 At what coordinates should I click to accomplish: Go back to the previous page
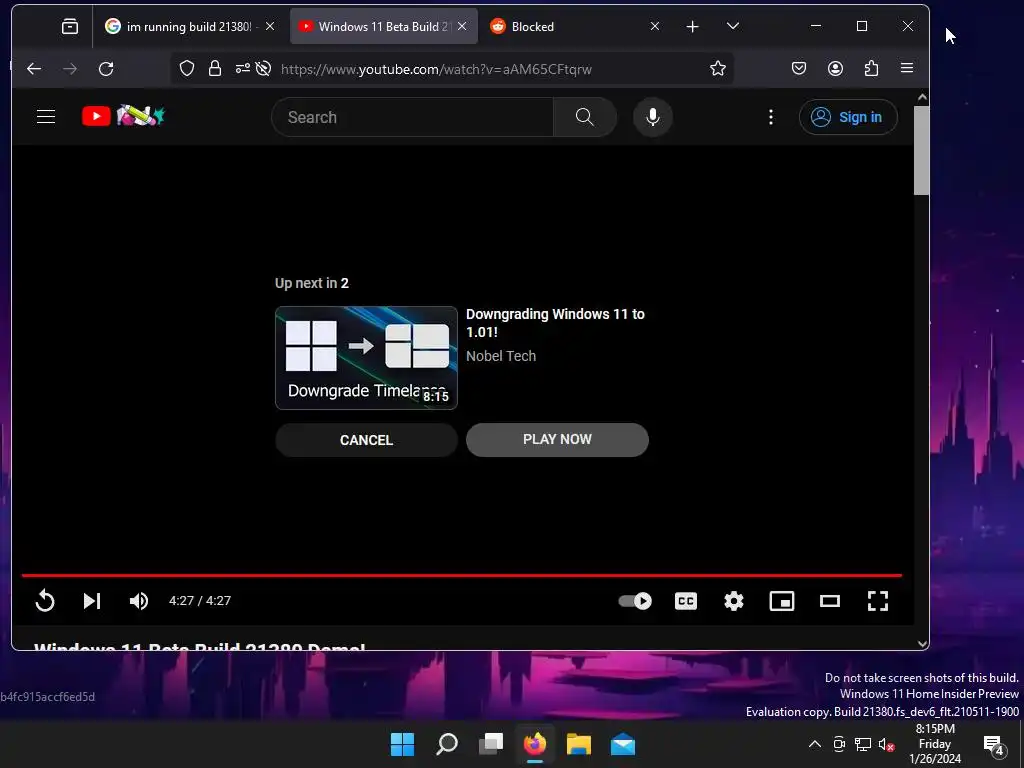(x=34, y=69)
